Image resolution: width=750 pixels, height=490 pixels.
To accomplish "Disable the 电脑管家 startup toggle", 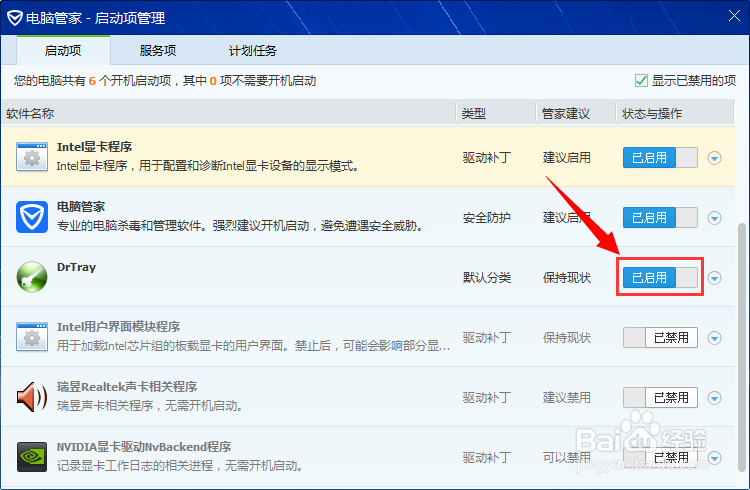I will coord(660,218).
